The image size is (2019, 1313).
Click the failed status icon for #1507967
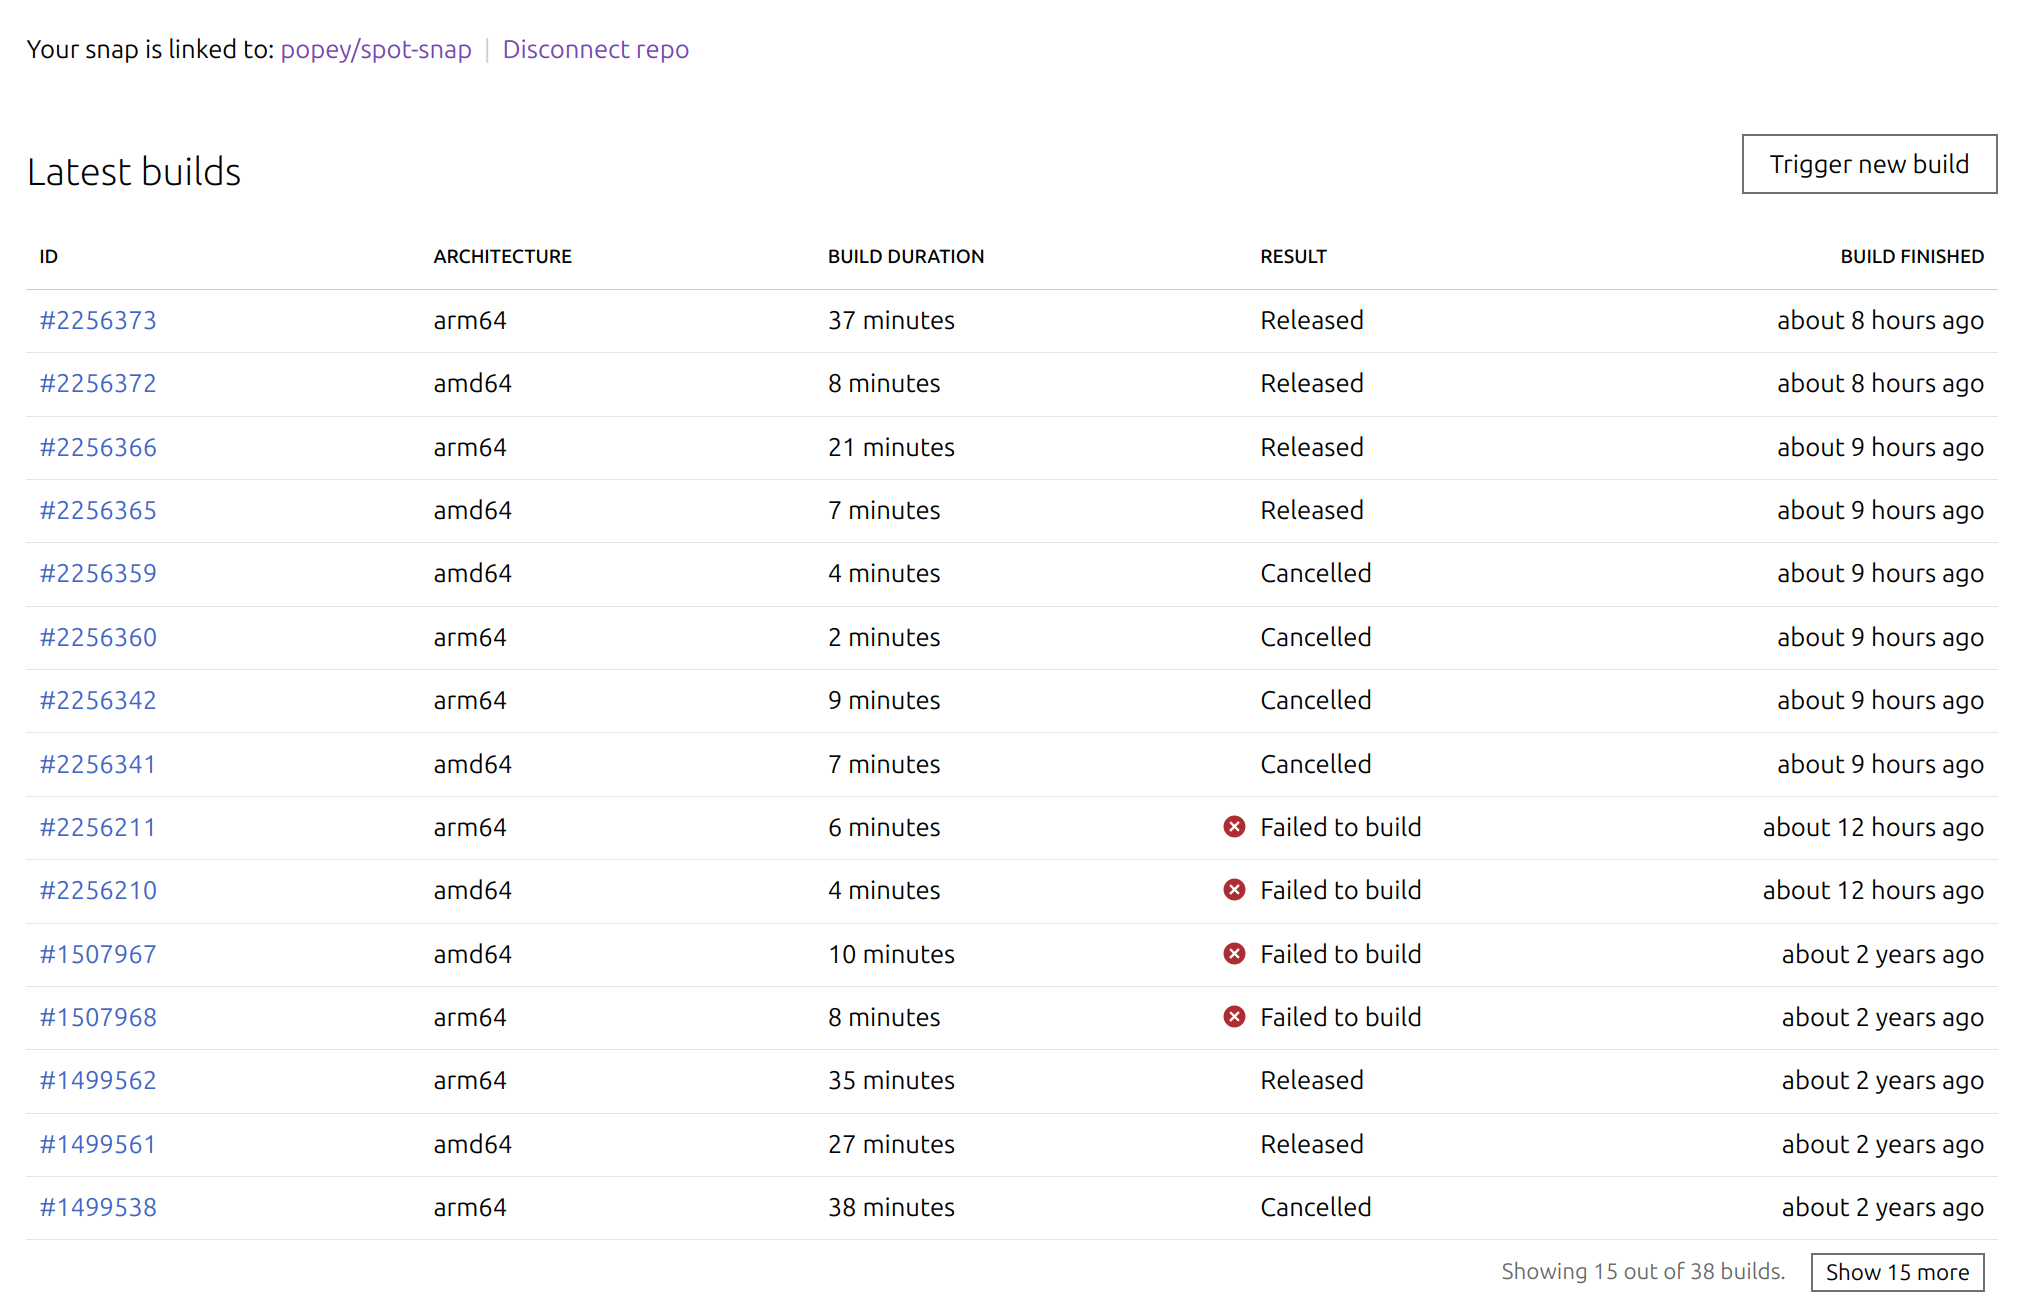click(x=1234, y=954)
